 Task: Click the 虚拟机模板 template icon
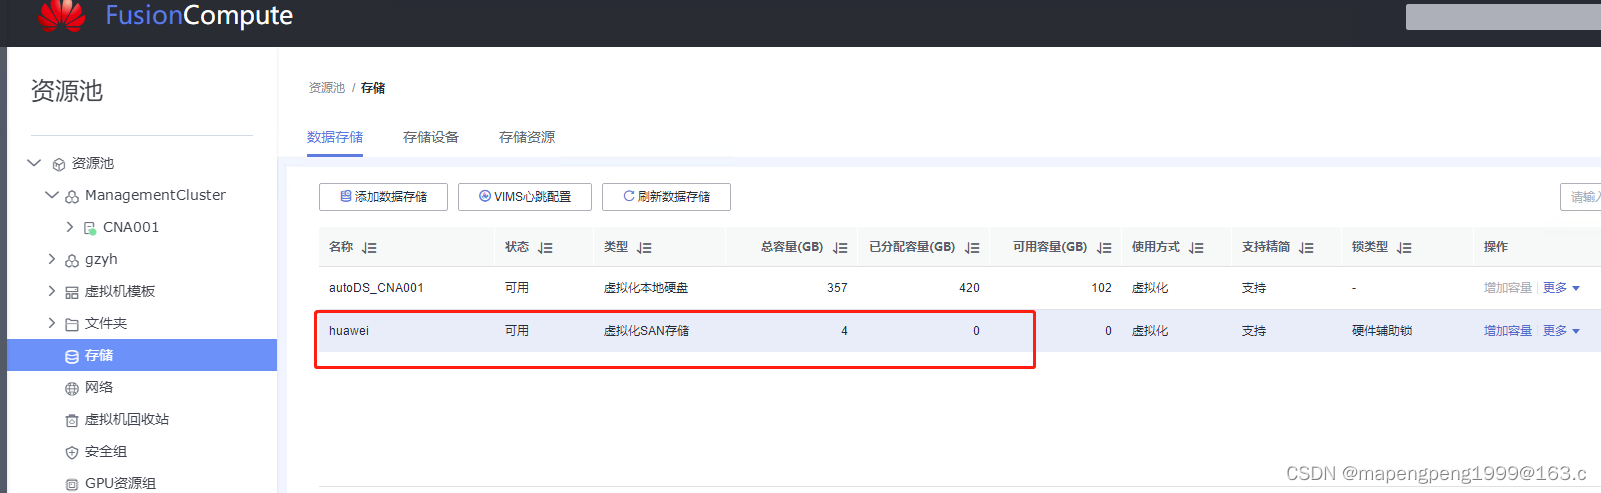[x=72, y=292]
